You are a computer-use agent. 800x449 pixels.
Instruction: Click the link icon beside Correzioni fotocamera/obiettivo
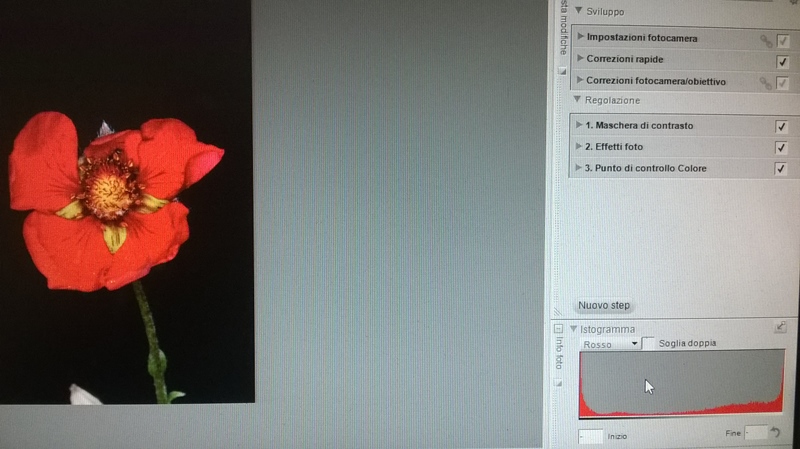[x=766, y=83]
